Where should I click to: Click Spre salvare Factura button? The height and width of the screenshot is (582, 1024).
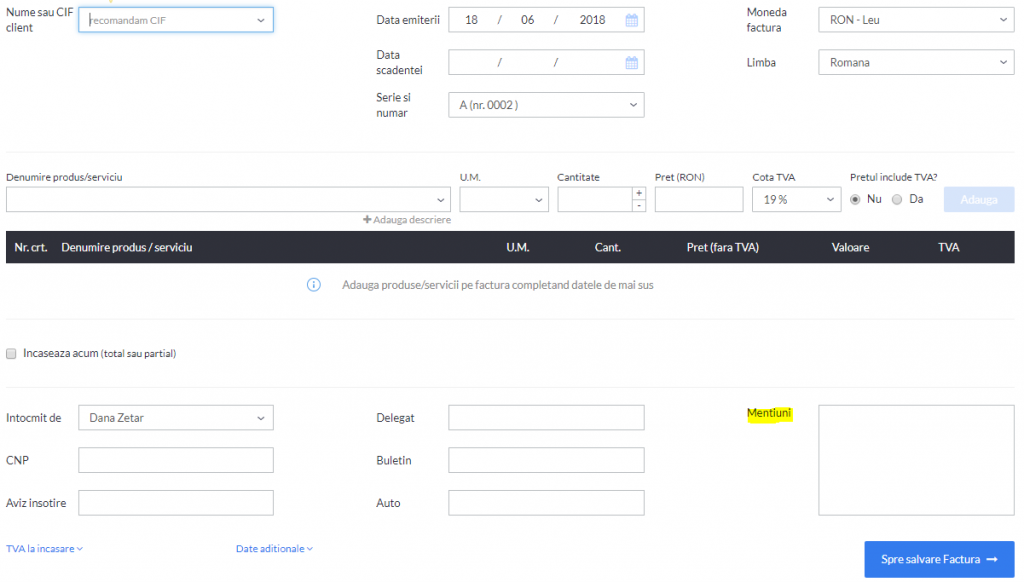point(939,559)
